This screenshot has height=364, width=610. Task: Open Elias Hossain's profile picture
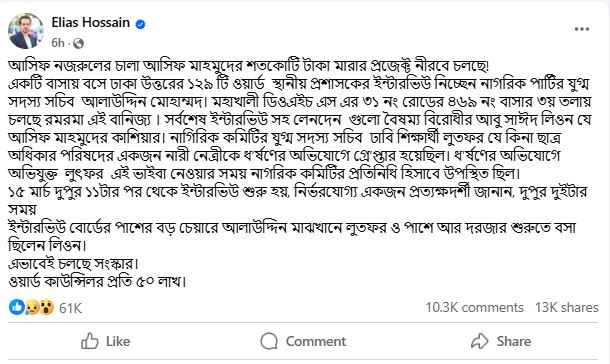pos(26,31)
